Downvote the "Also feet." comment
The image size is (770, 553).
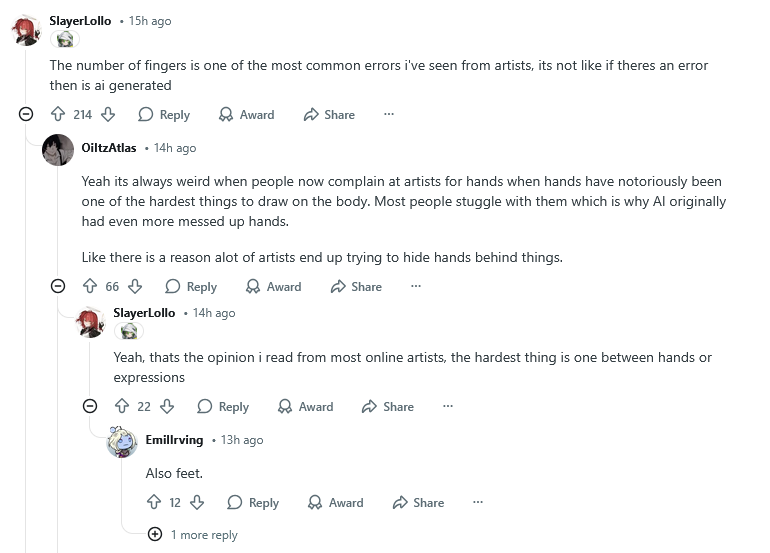click(x=197, y=503)
